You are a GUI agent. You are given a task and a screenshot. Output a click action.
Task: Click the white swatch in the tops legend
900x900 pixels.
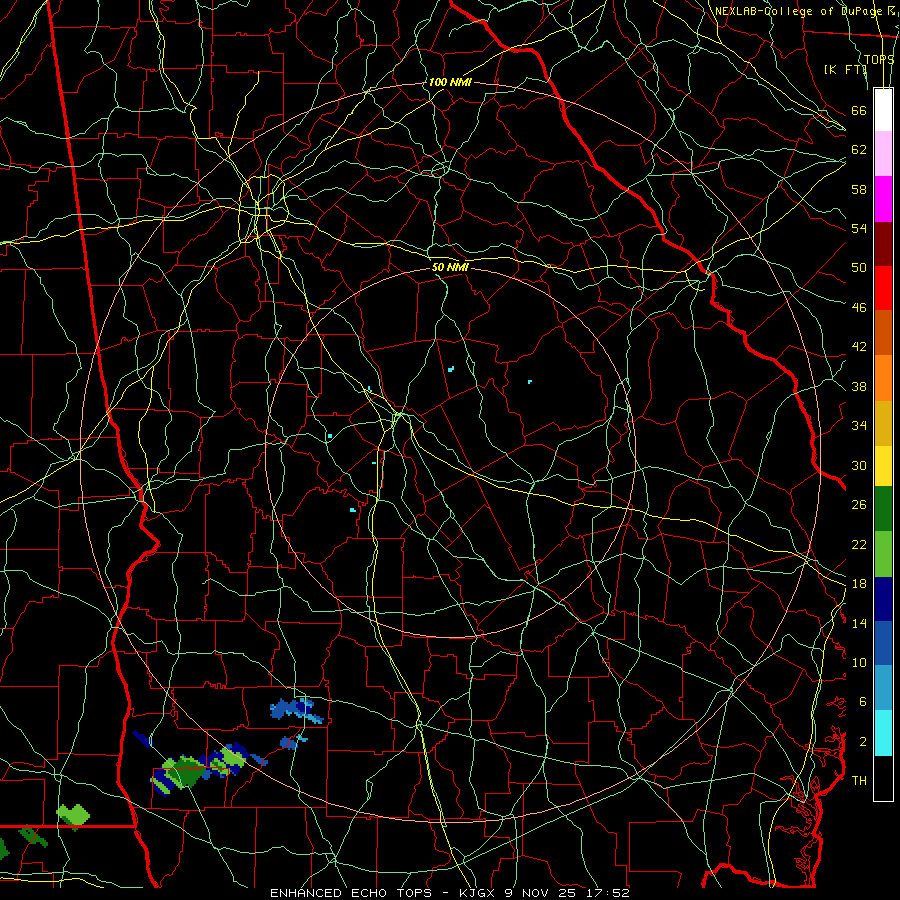(883, 110)
